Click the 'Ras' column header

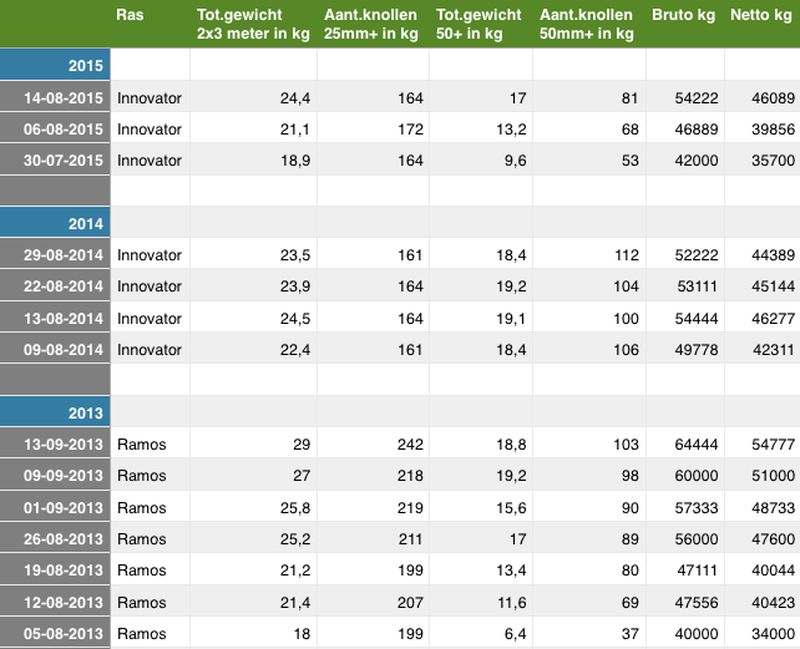point(129,15)
